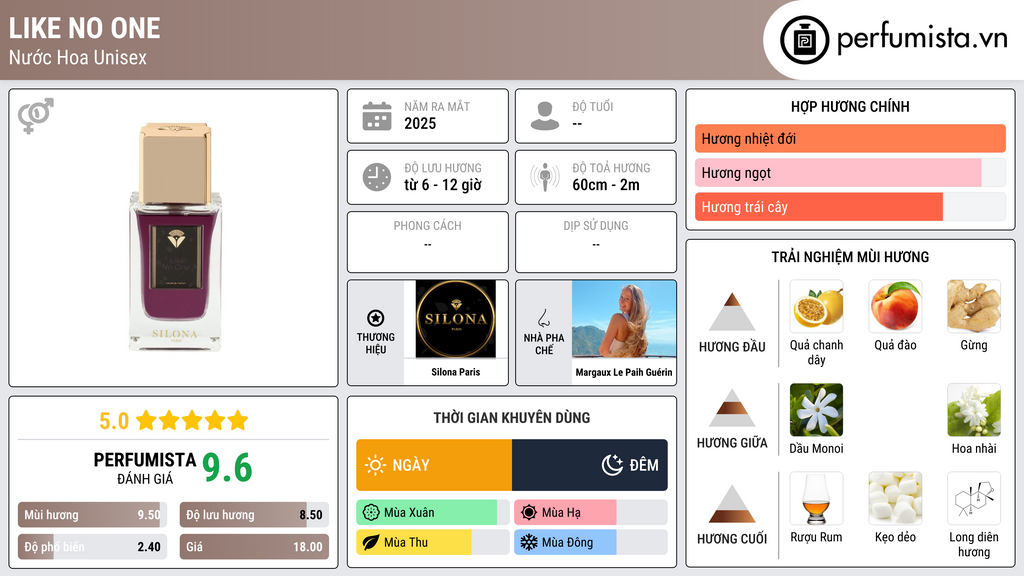Click the Hương nhiệt đới accord bar
This screenshot has width=1024, height=576.
point(850,138)
